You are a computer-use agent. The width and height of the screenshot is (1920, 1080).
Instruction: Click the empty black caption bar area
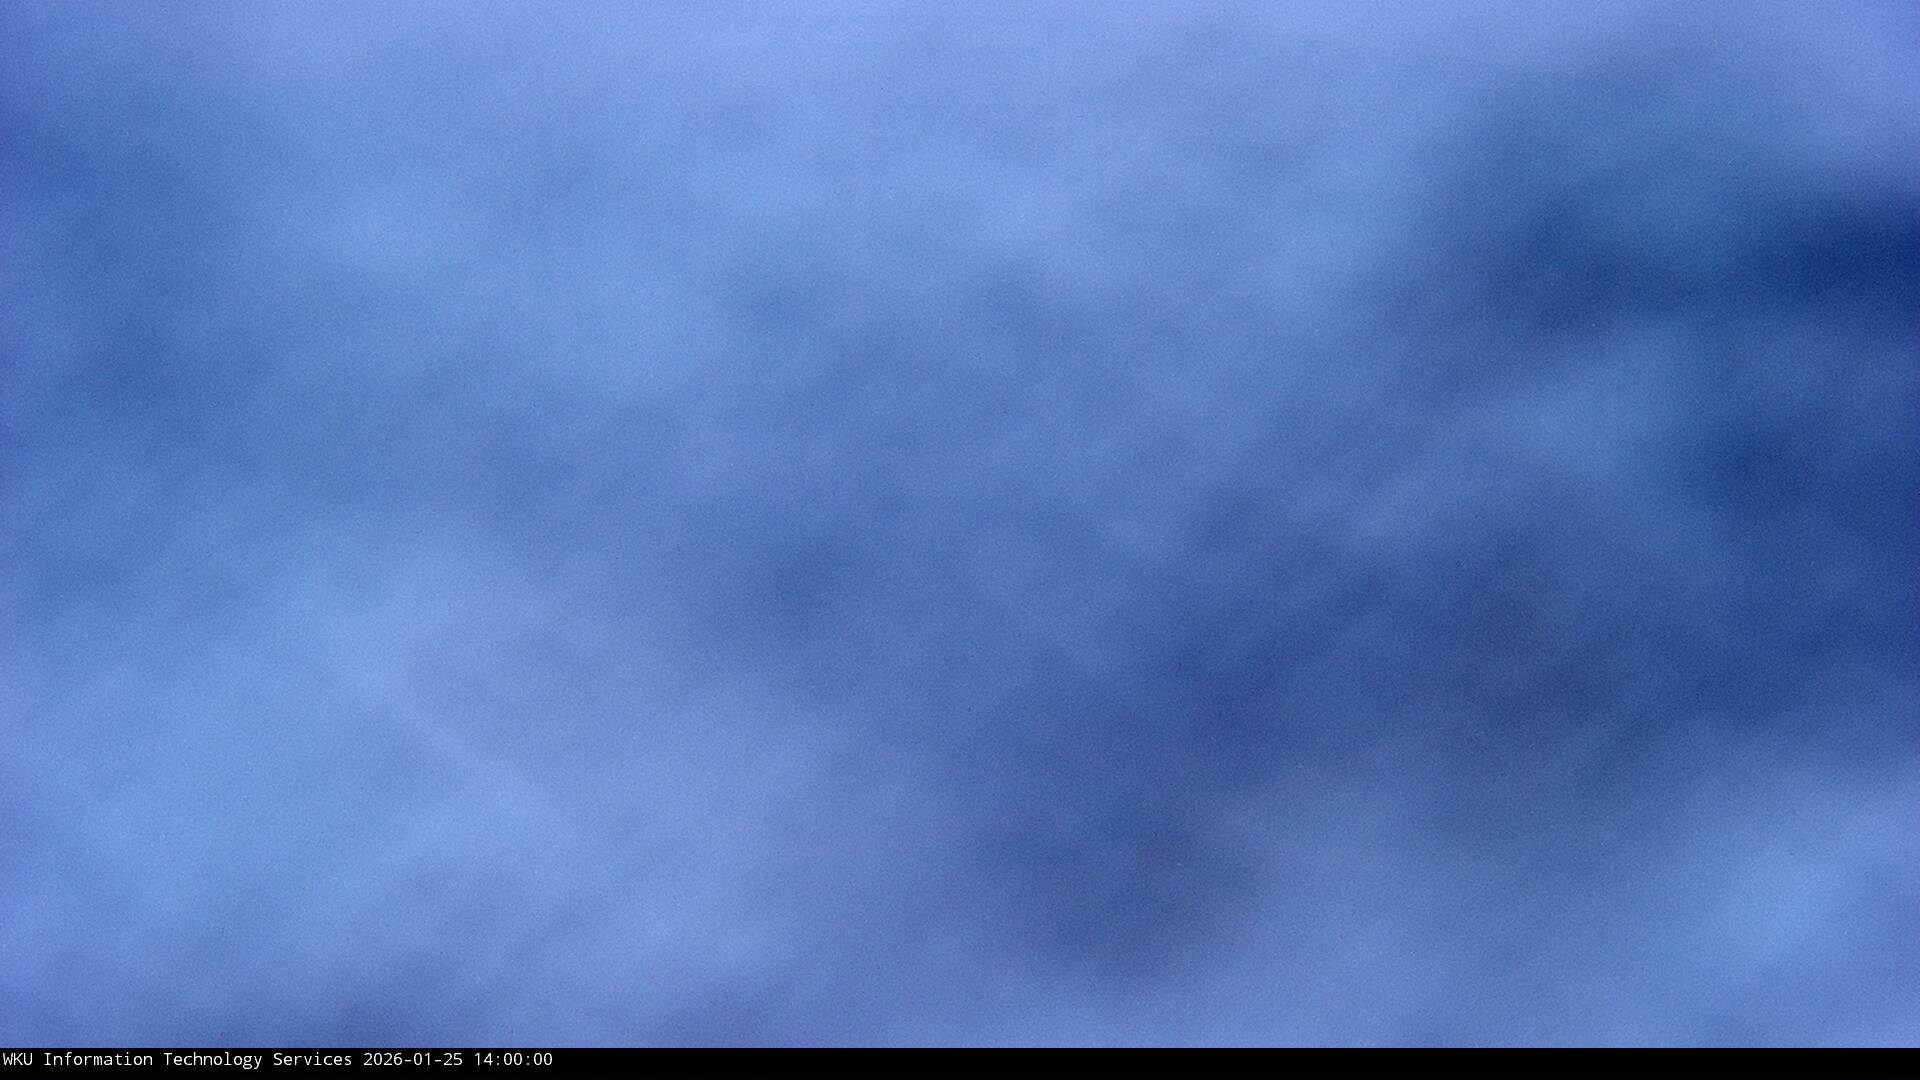click(1200, 1062)
